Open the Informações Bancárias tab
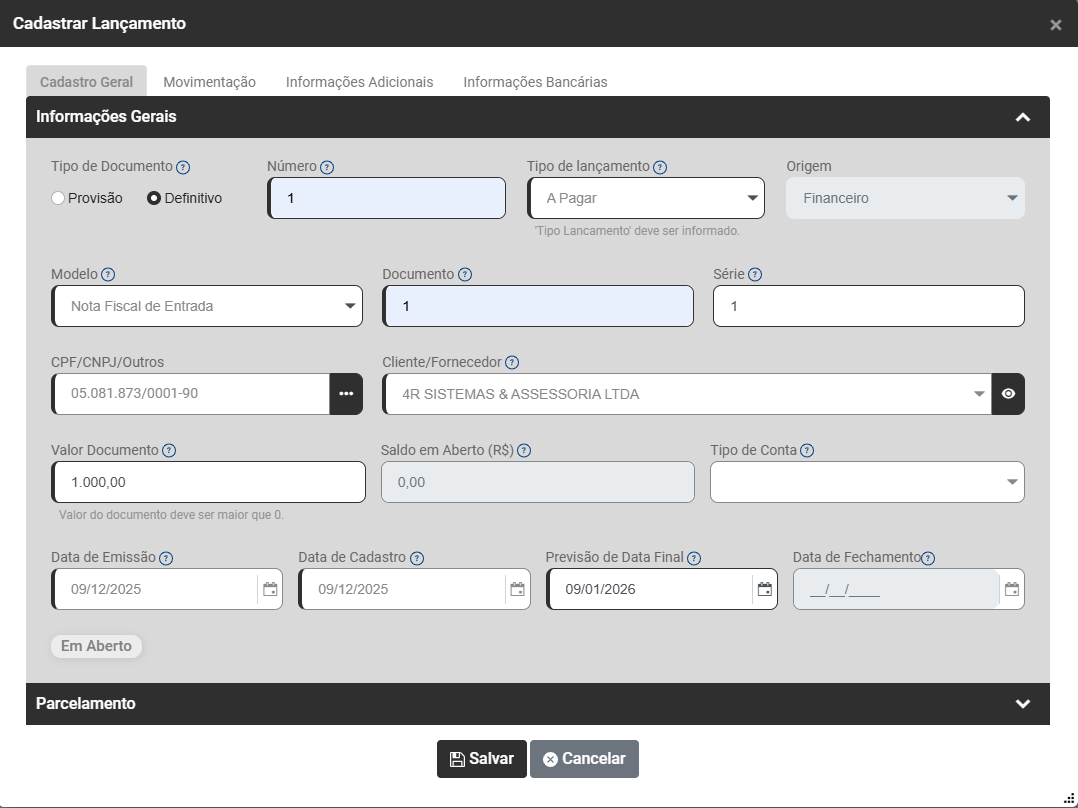 (x=535, y=82)
